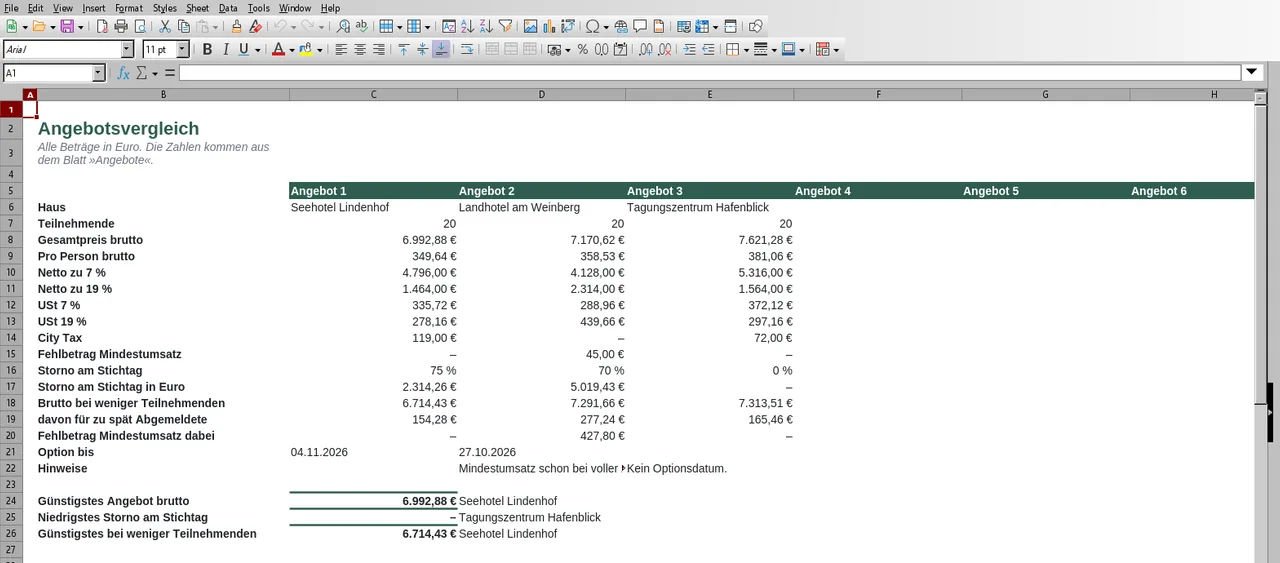
Task: Format cells as percent
Action: pos(582,49)
